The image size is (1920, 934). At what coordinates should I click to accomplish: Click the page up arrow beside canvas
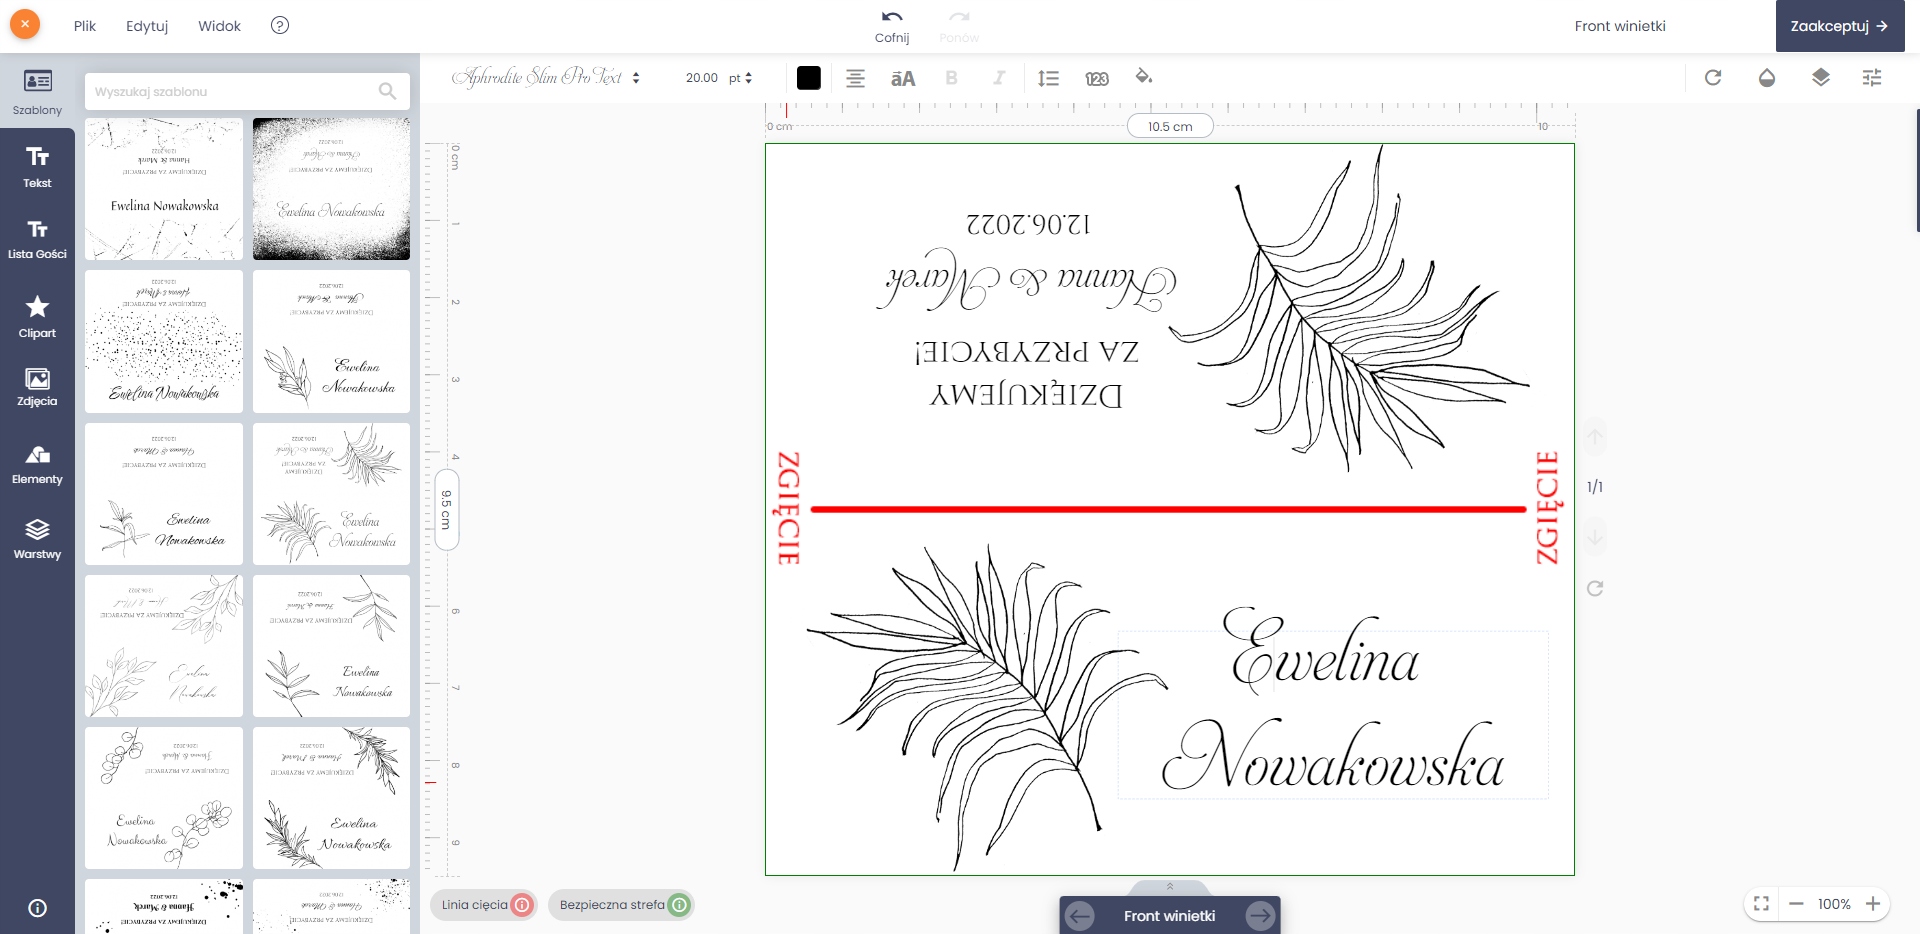[x=1595, y=436]
